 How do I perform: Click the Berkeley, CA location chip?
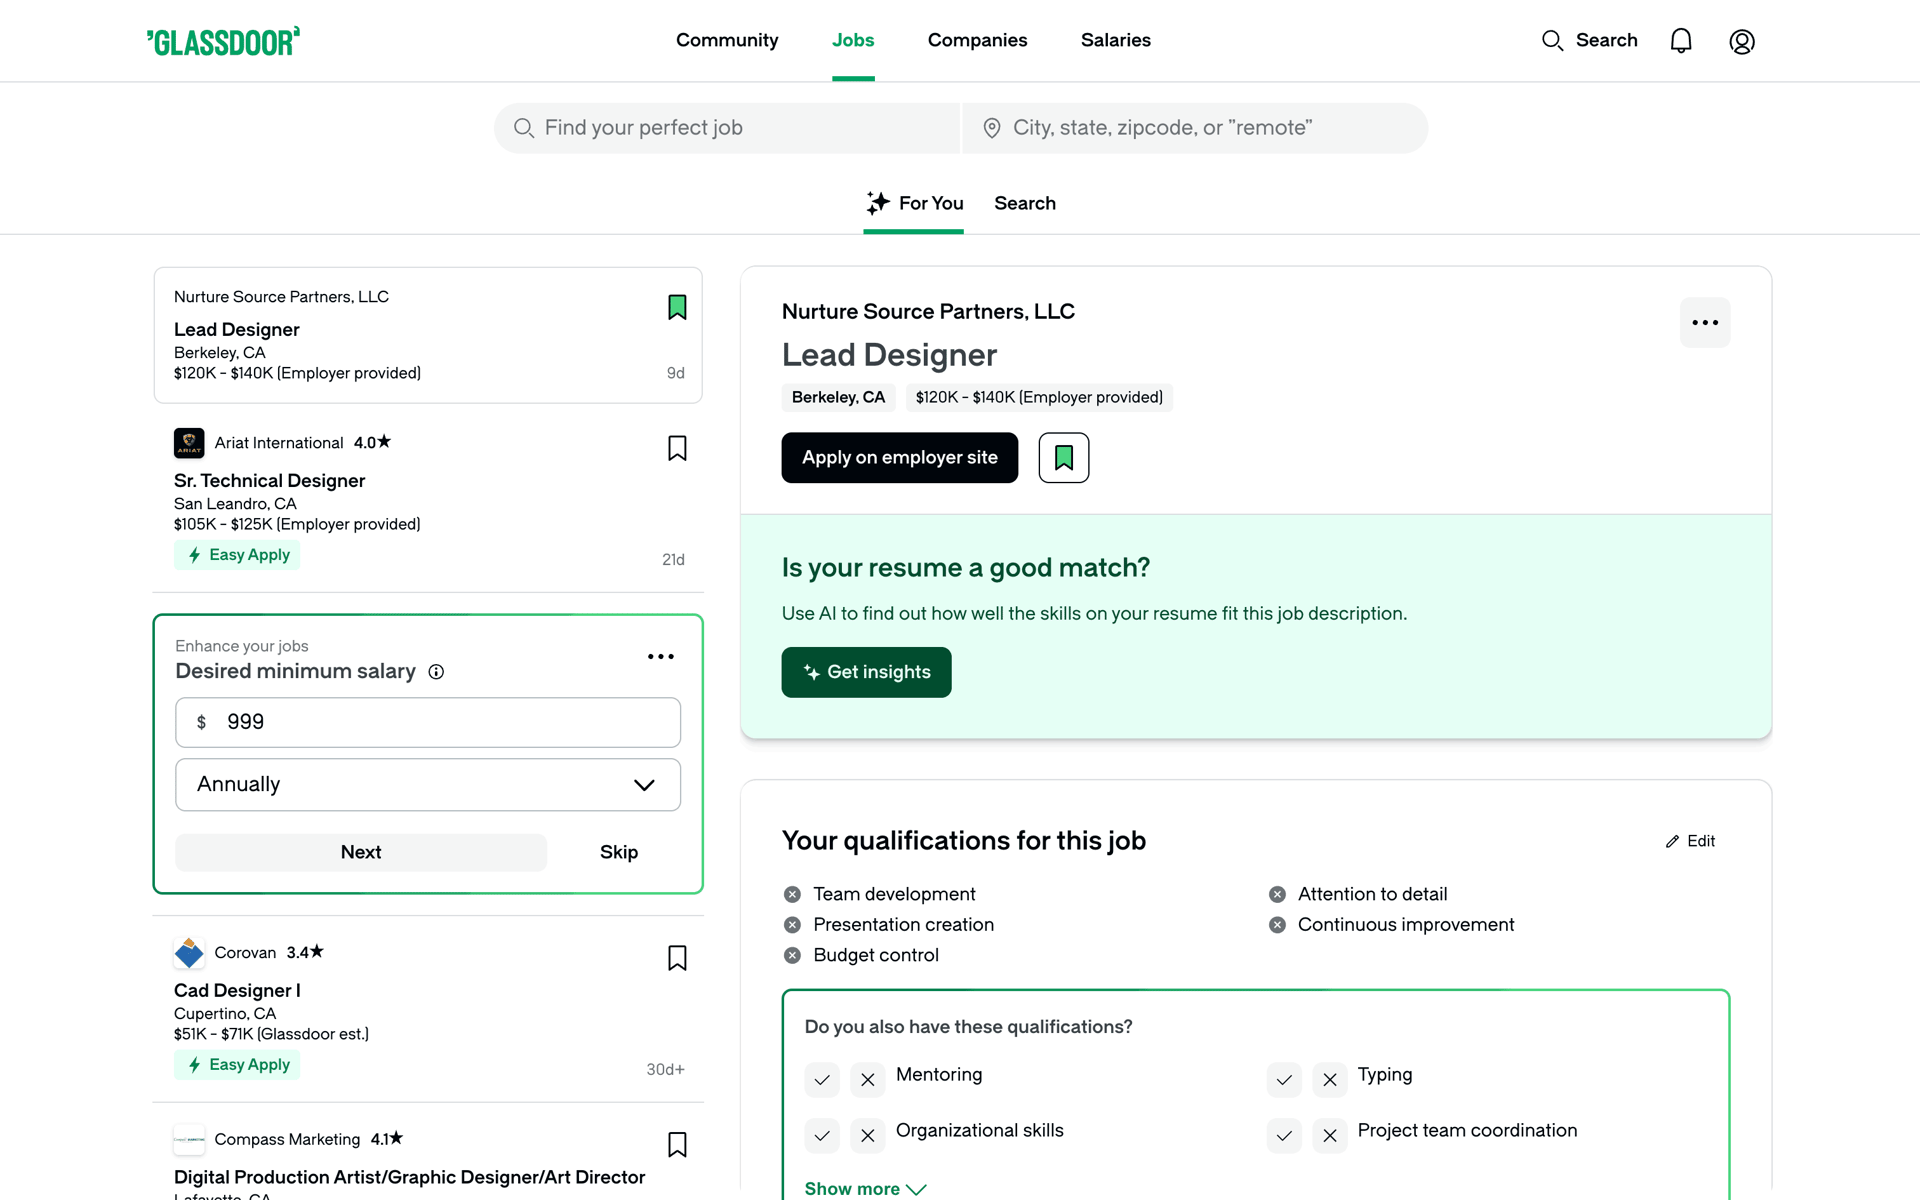838,398
